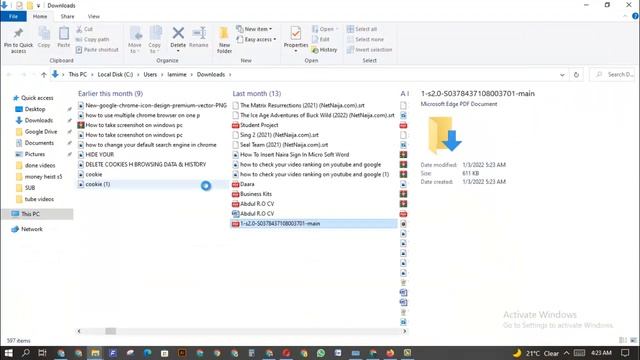Show hidden system tray icons
This screenshot has height=360, width=640.
[567, 353]
